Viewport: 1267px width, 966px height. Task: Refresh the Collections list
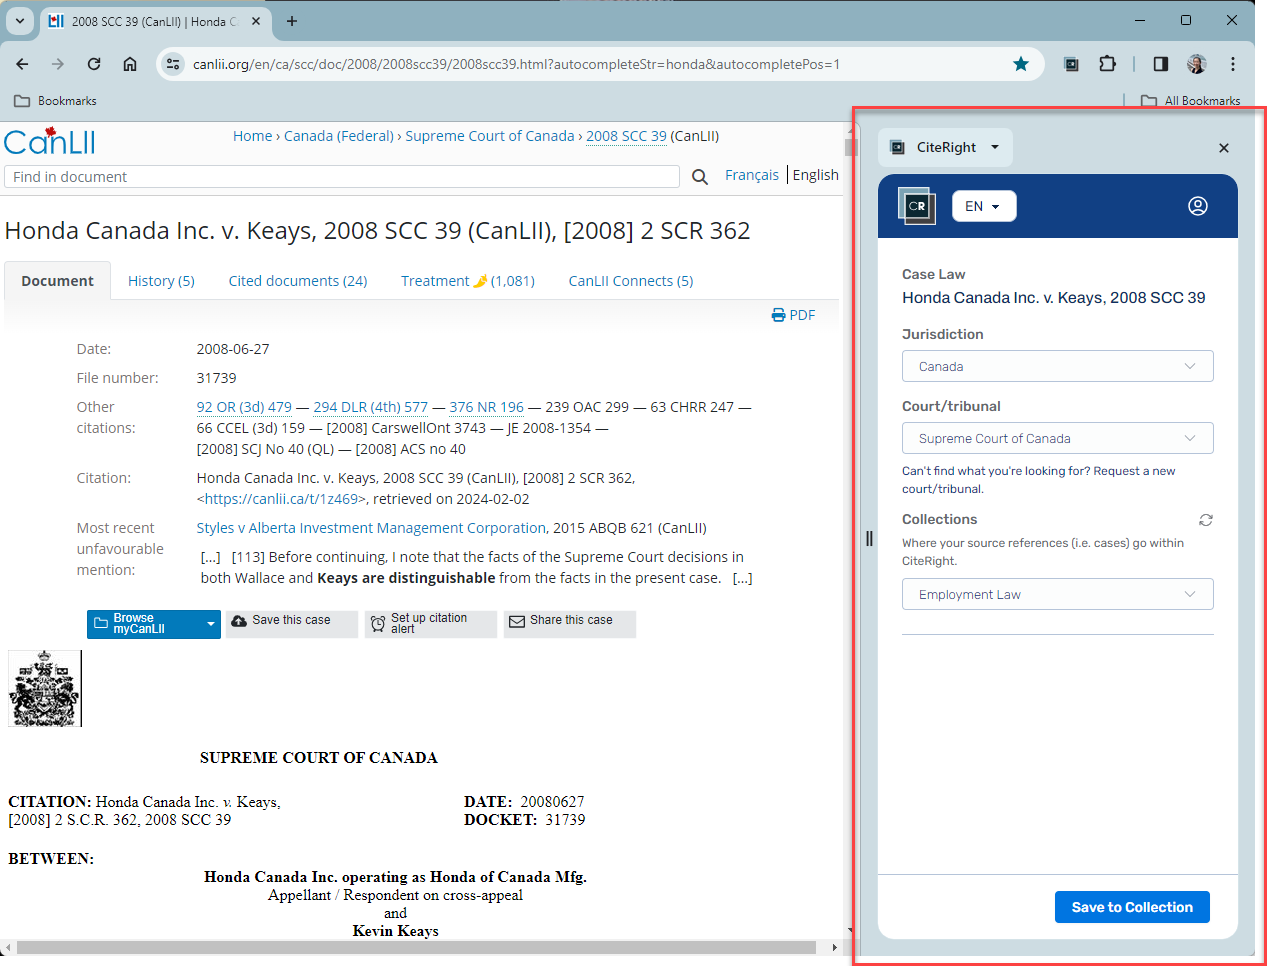pyautogui.click(x=1206, y=520)
